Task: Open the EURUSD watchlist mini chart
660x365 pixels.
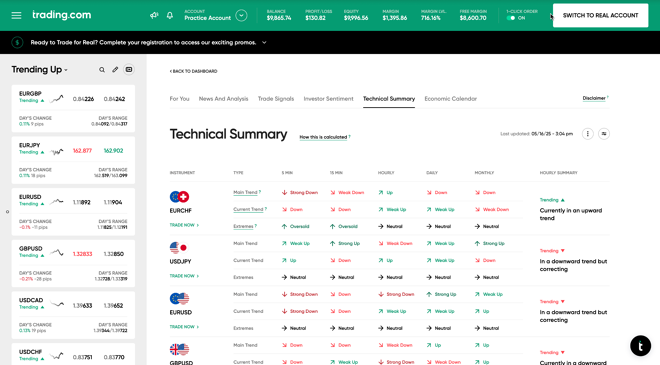Action: pos(56,202)
